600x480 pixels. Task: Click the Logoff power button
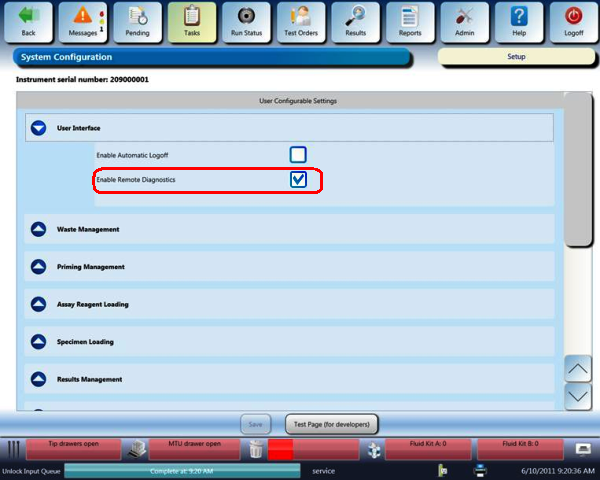click(x=573, y=22)
